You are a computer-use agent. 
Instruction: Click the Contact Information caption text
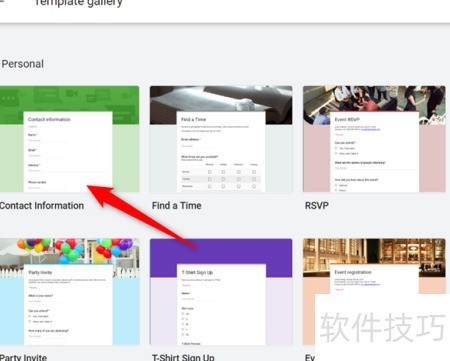(x=42, y=206)
